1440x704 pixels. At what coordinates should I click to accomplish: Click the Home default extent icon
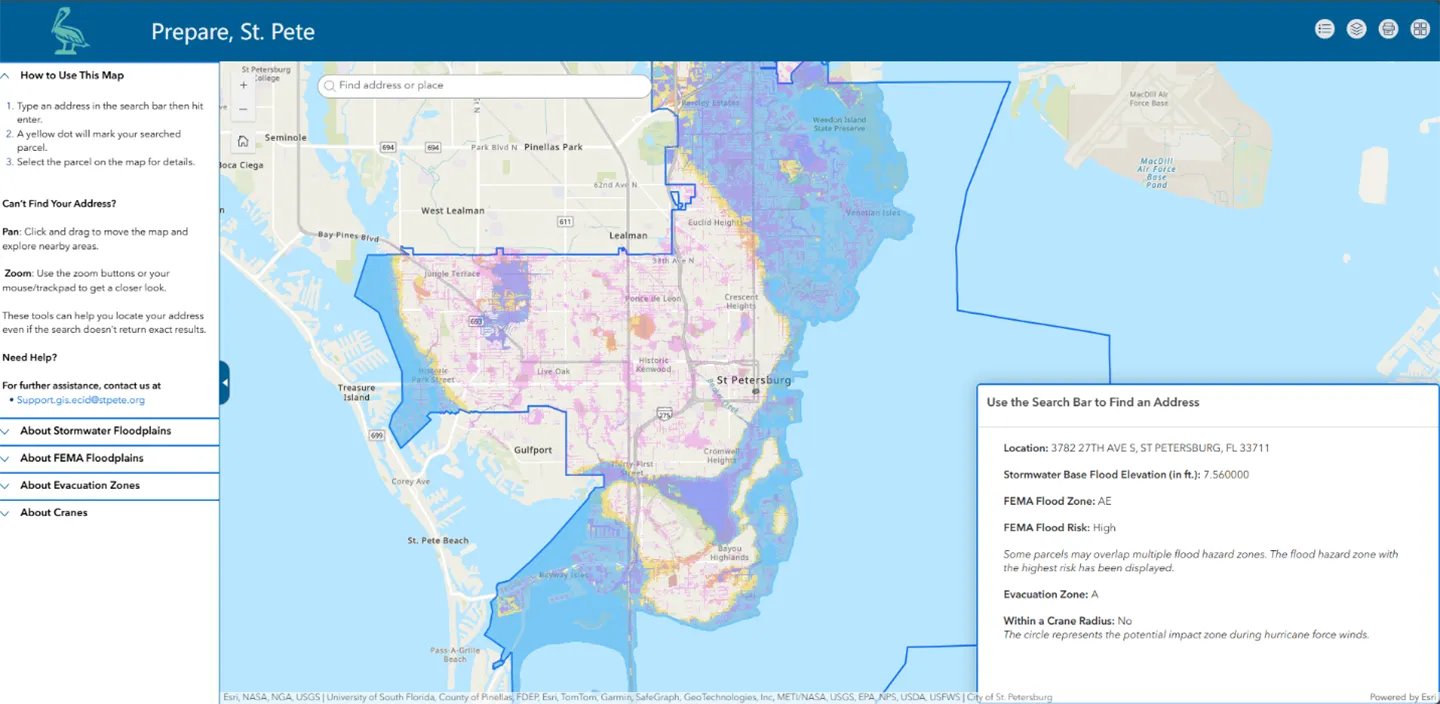click(x=242, y=141)
